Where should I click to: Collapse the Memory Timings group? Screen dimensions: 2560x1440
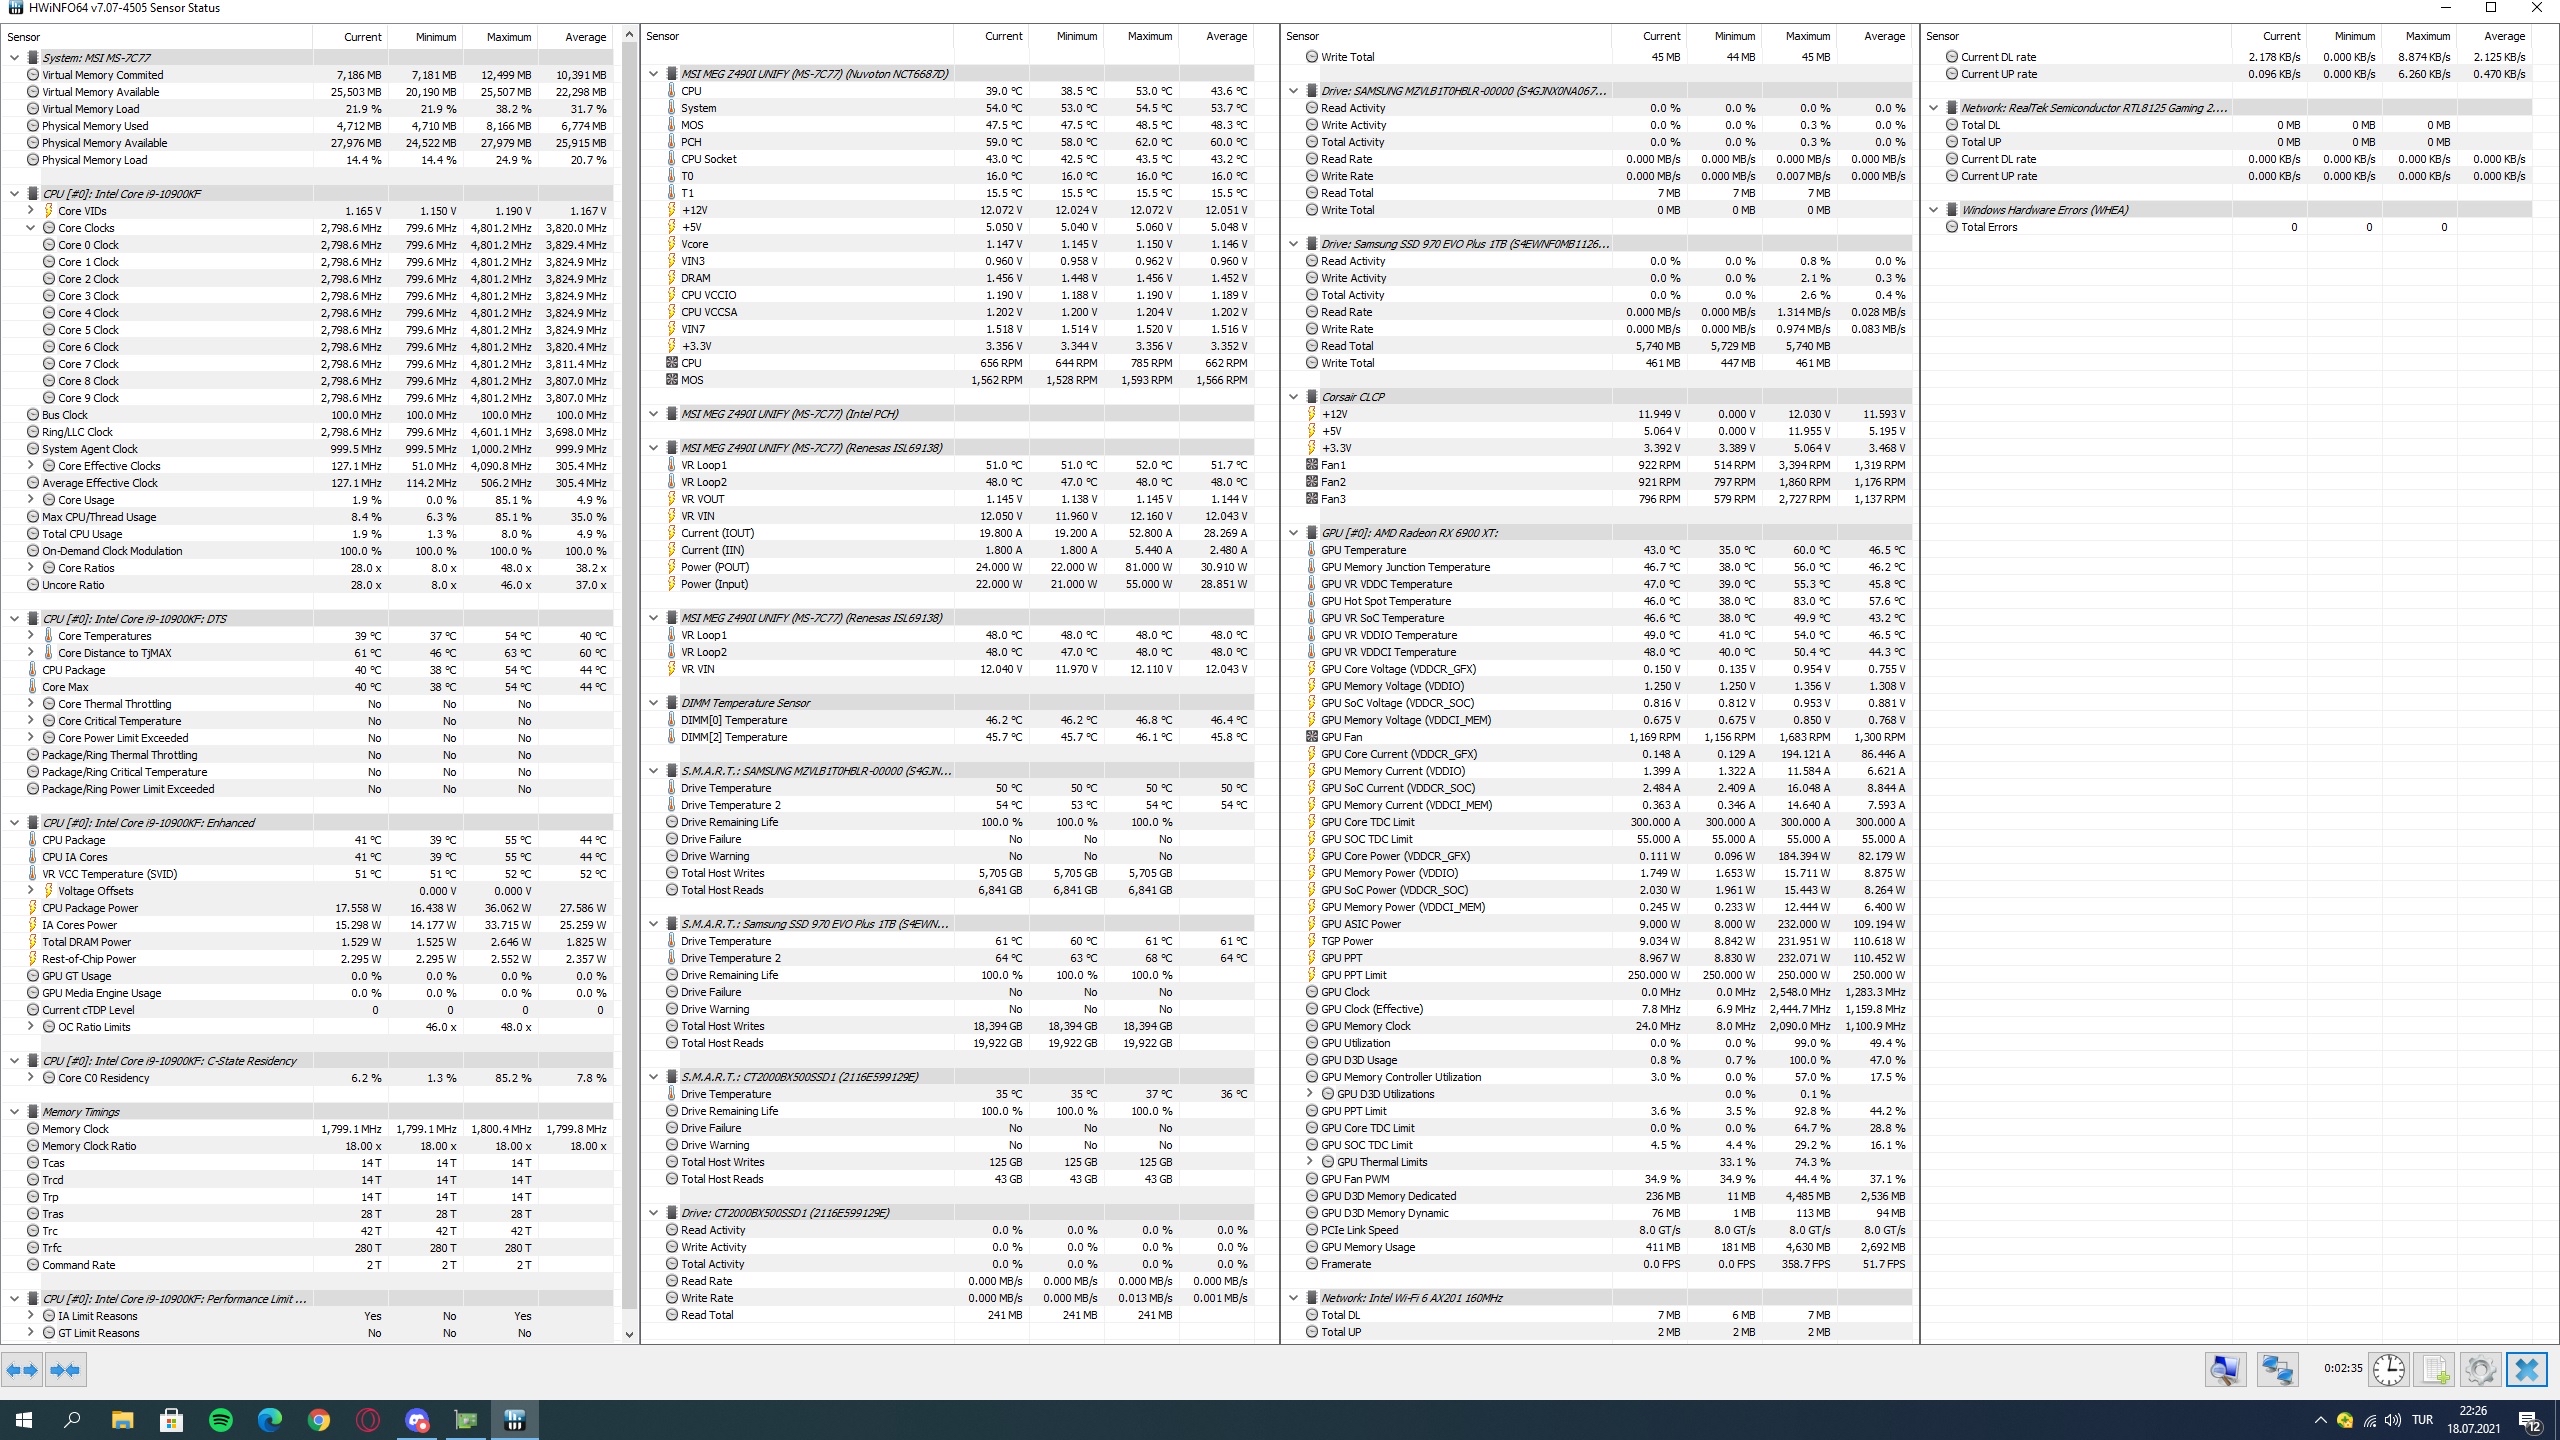point(15,1112)
